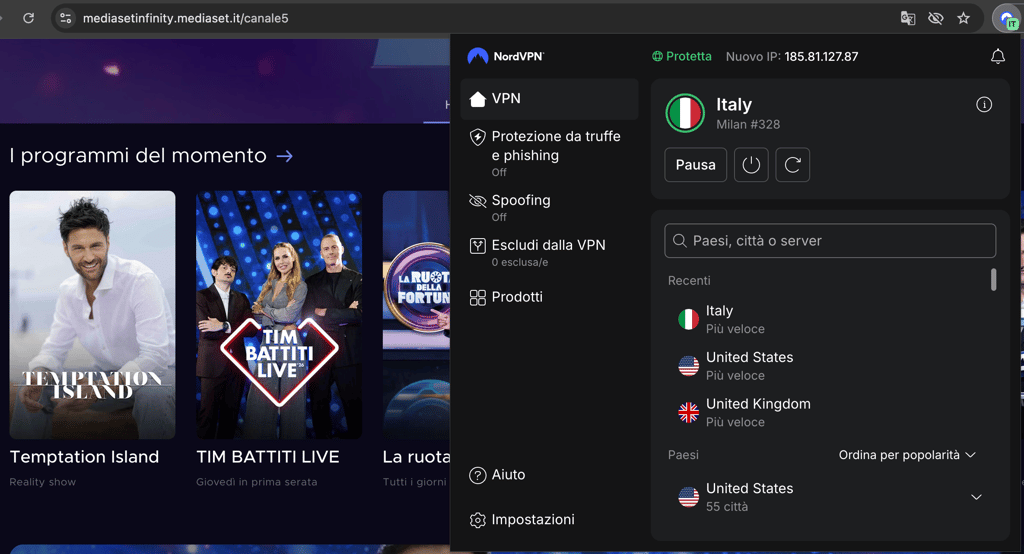Bookmark this page with the star icon
1024x554 pixels.
963,18
